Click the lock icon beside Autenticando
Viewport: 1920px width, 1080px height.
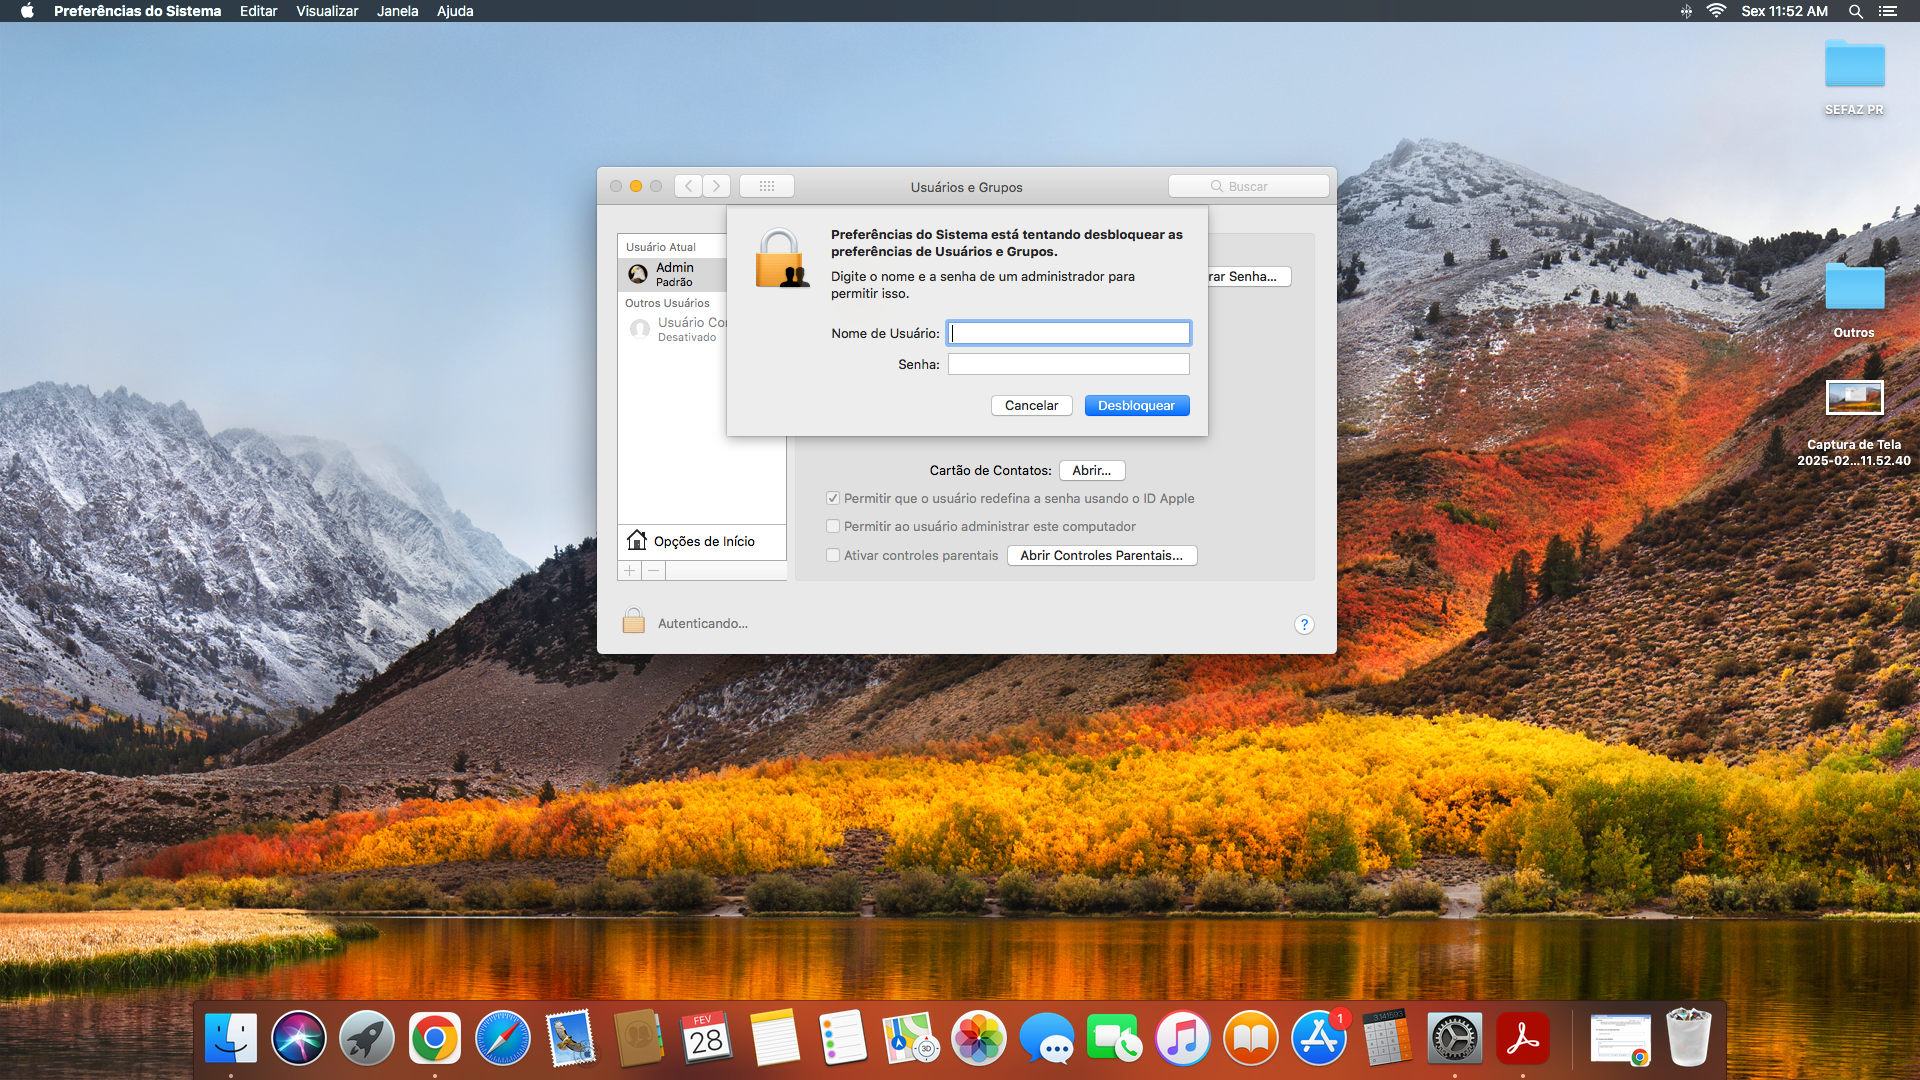click(x=633, y=622)
